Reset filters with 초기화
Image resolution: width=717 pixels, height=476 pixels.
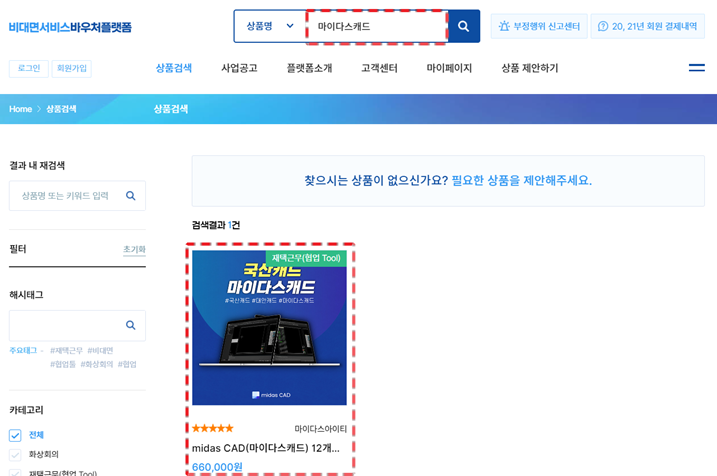pos(134,249)
